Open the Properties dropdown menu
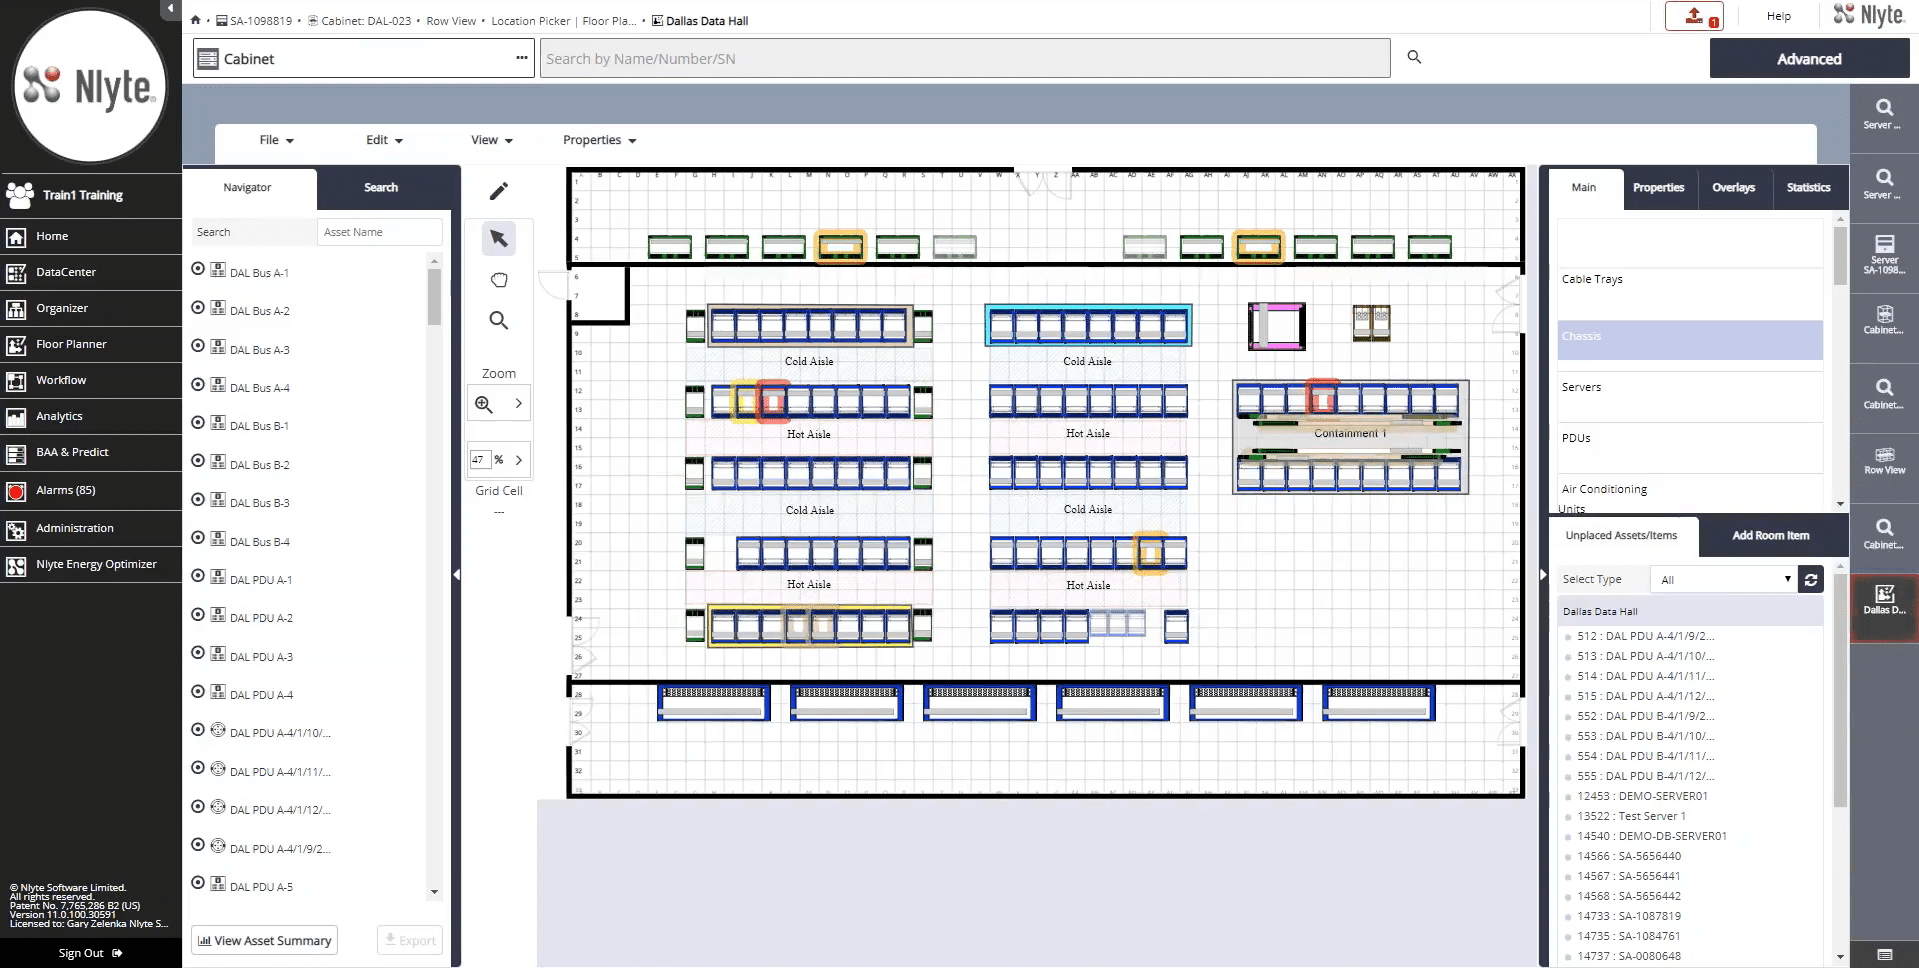The height and width of the screenshot is (968, 1919). [x=600, y=140]
